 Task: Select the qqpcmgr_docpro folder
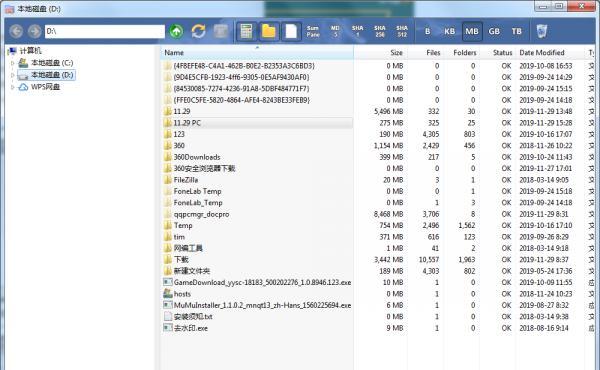(x=201, y=214)
